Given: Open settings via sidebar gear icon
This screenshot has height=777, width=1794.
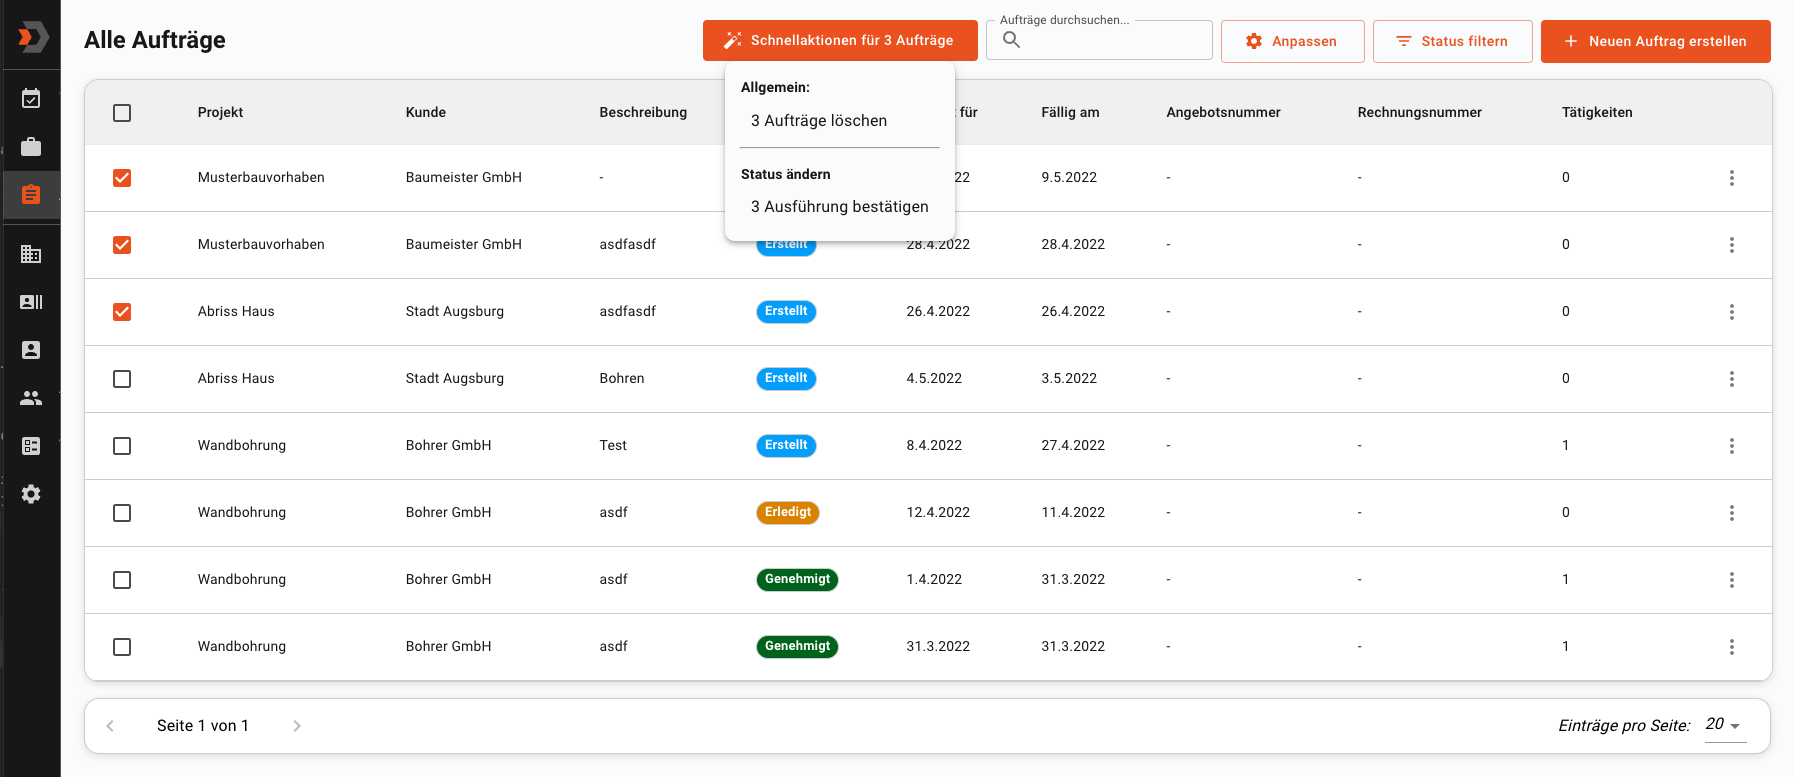Looking at the screenshot, I should pos(31,494).
